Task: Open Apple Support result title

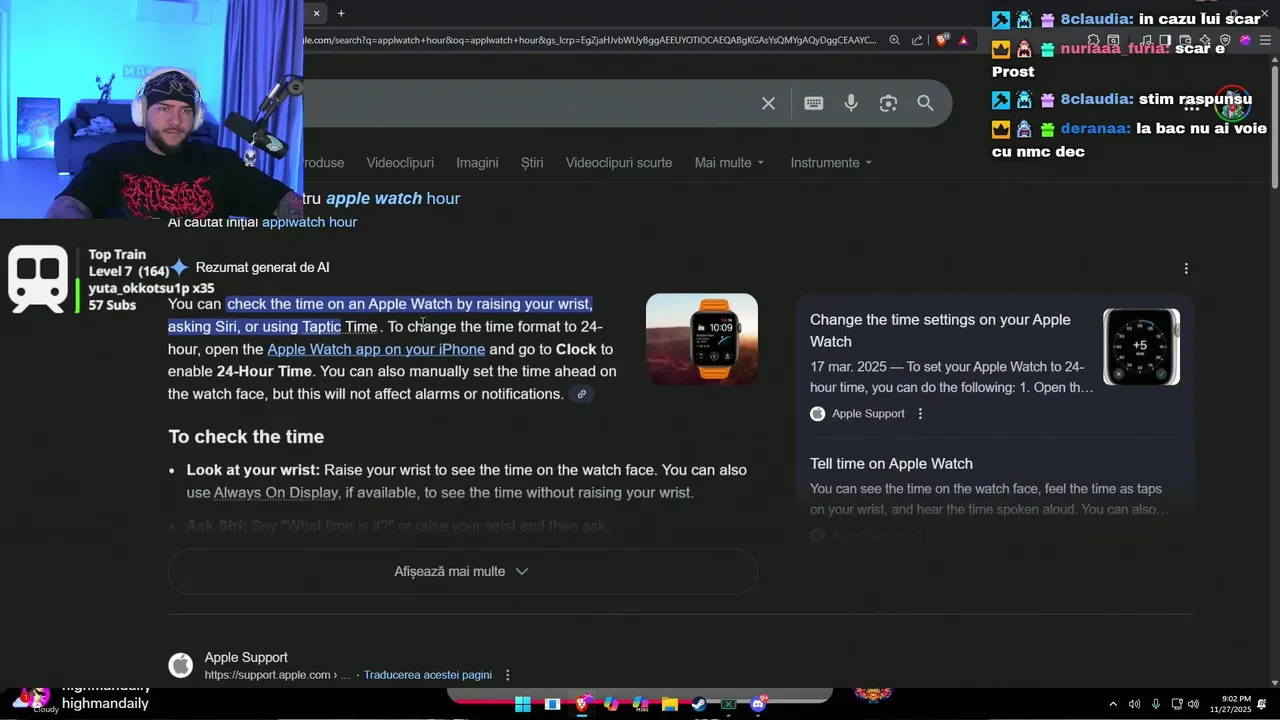Action: [246, 657]
